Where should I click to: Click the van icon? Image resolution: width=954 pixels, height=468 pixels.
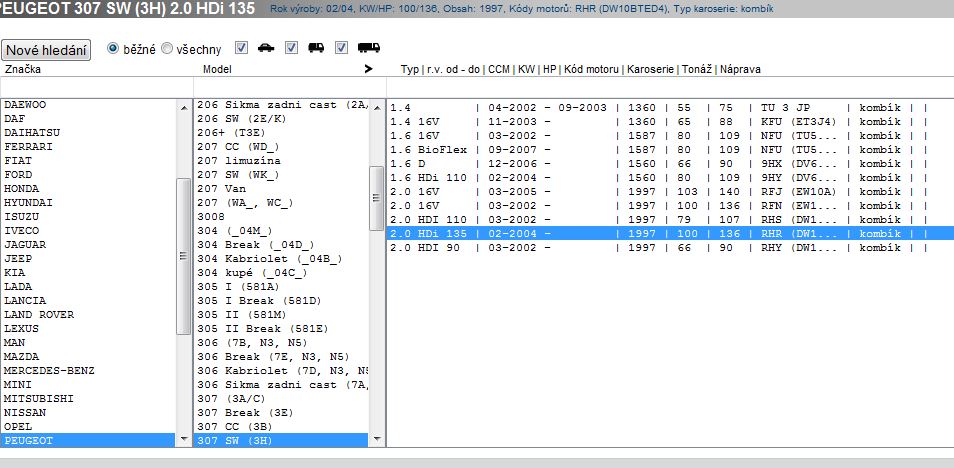316,48
